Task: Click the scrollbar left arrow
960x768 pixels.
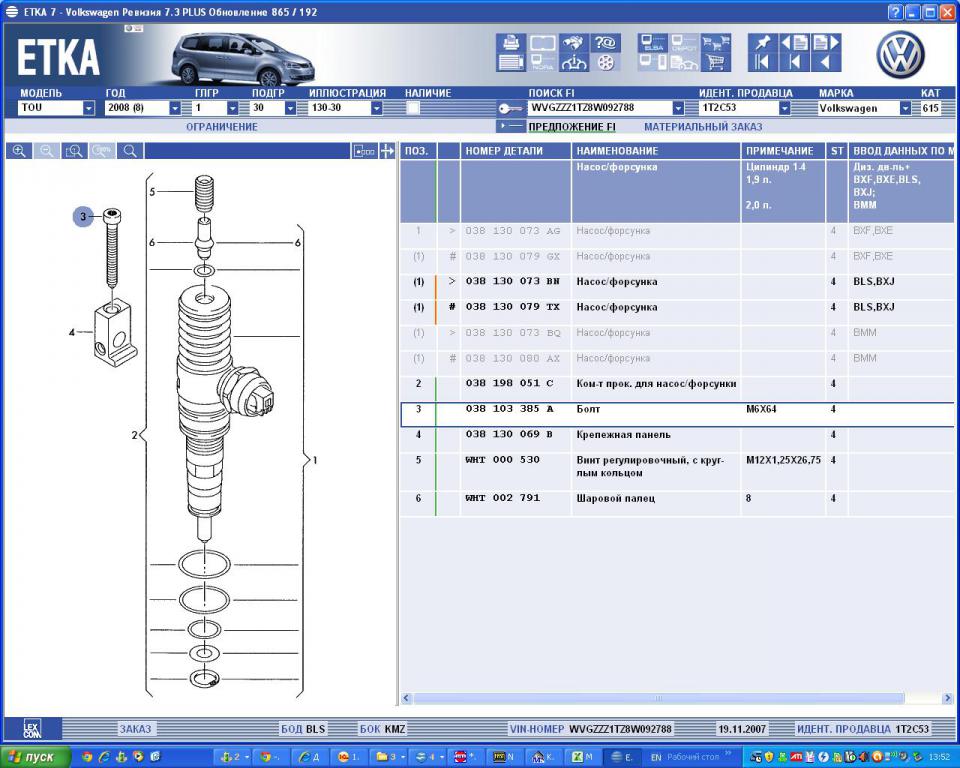Action: pyautogui.click(x=407, y=698)
